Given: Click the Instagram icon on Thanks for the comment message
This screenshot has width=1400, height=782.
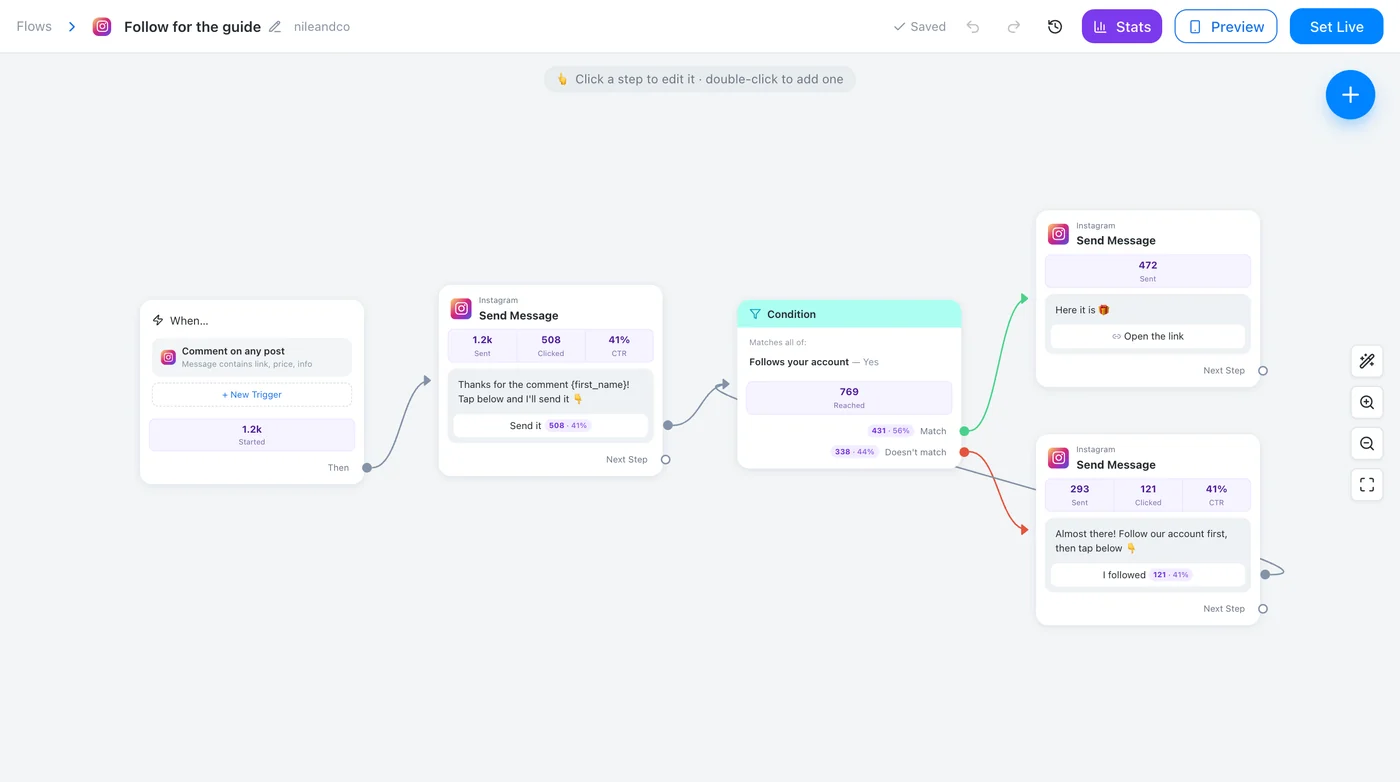Looking at the screenshot, I should click(461, 309).
